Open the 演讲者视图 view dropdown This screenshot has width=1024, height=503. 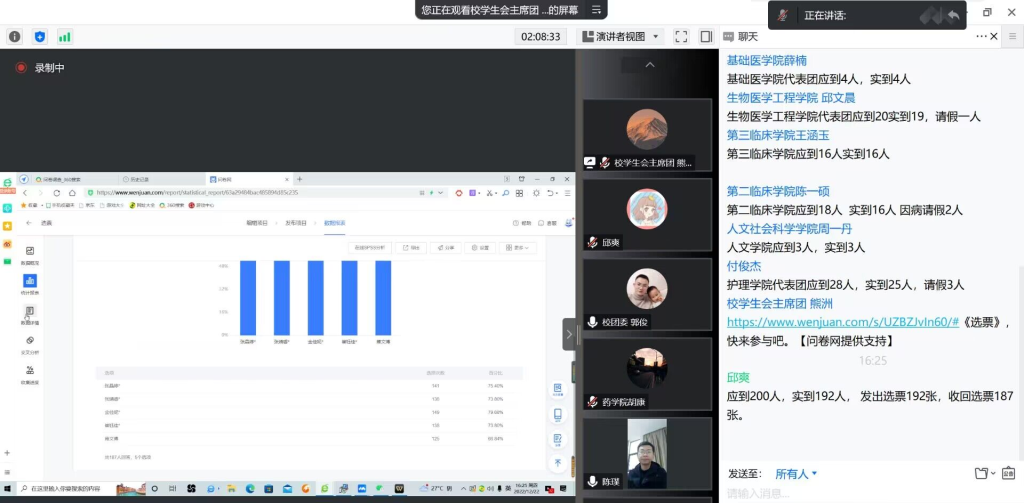[x=622, y=36]
